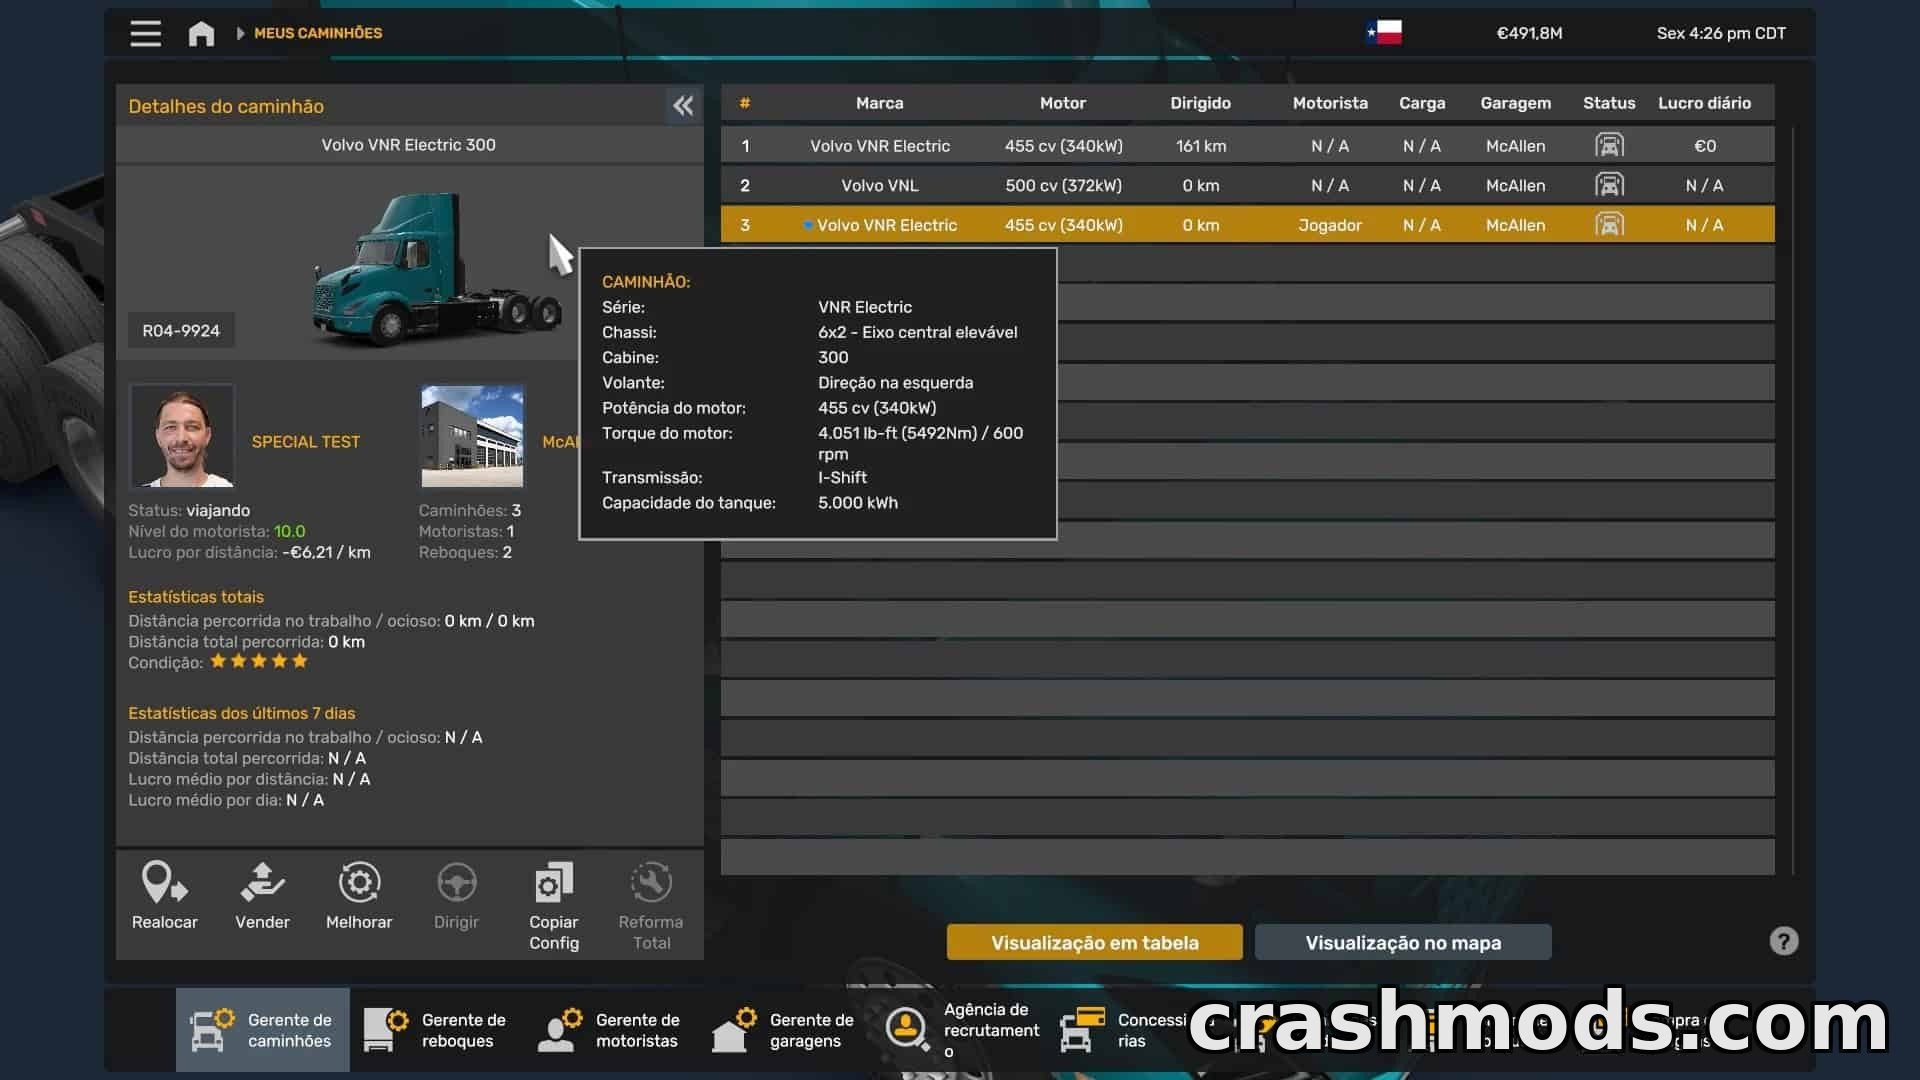Sort table by Motor column
Screen dimensions: 1920x1080
pyautogui.click(x=1062, y=103)
